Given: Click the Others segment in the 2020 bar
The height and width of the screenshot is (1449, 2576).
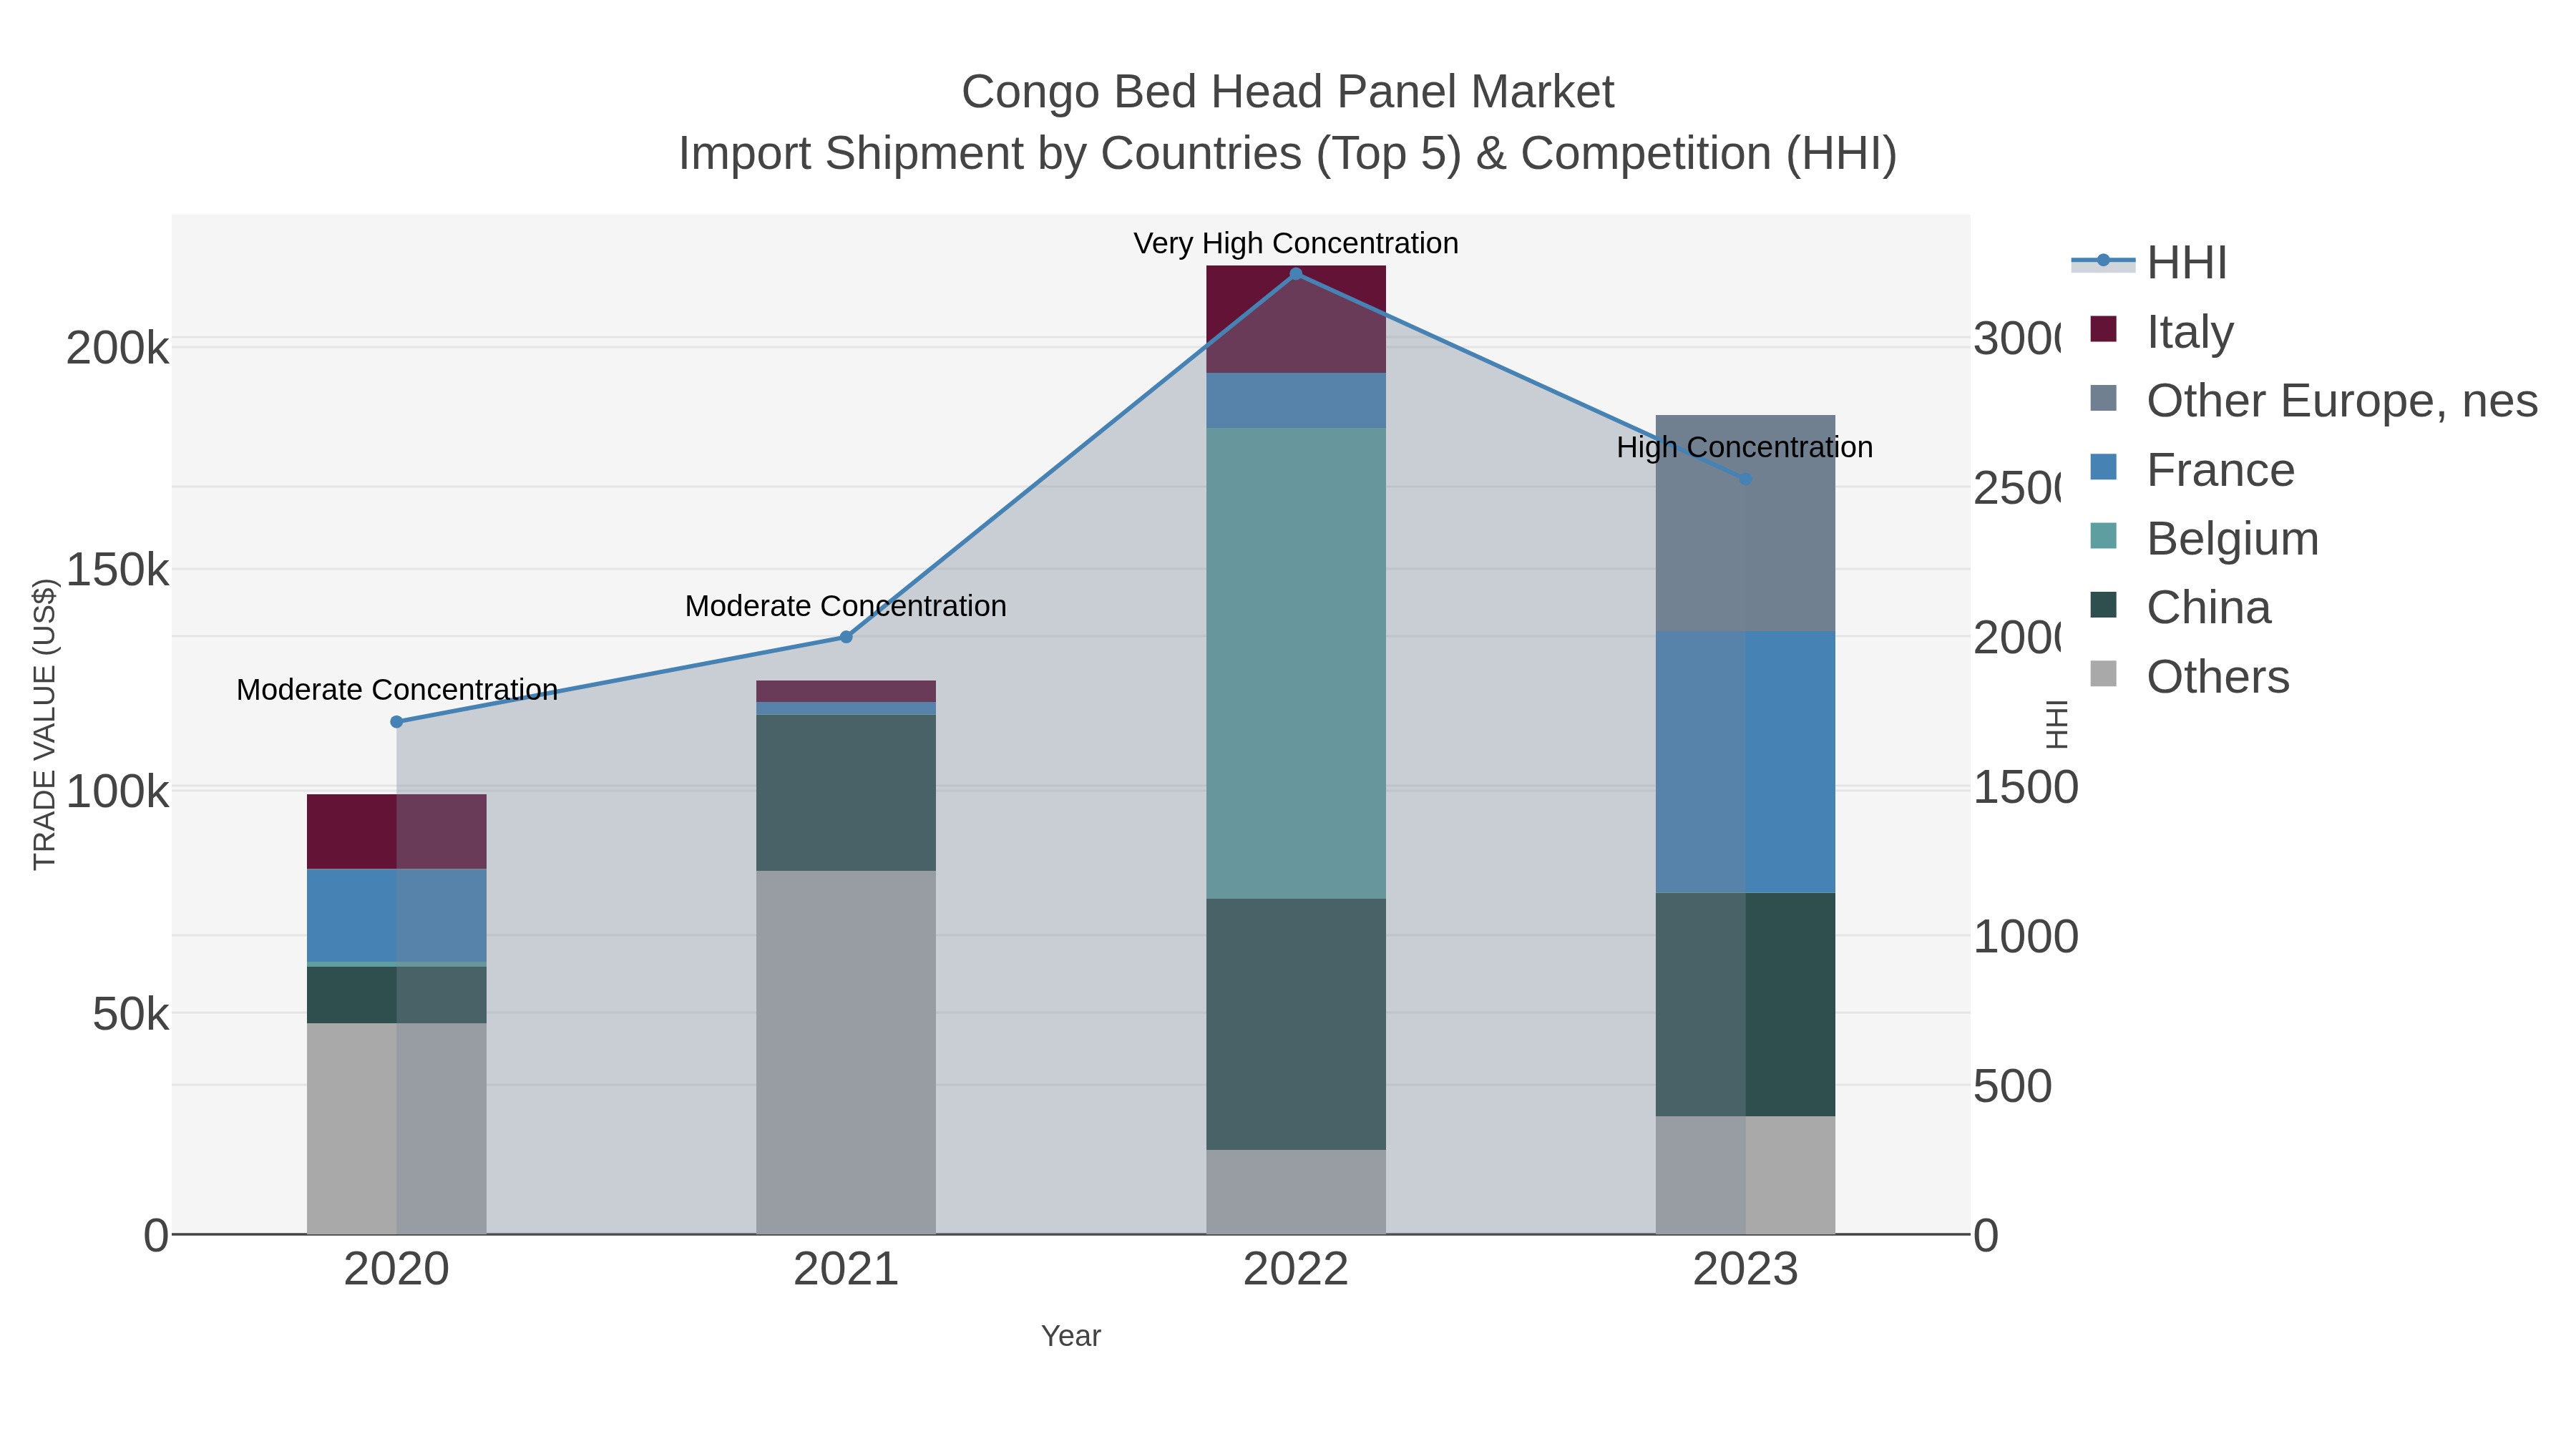Looking at the screenshot, I should coord(396,1129).
